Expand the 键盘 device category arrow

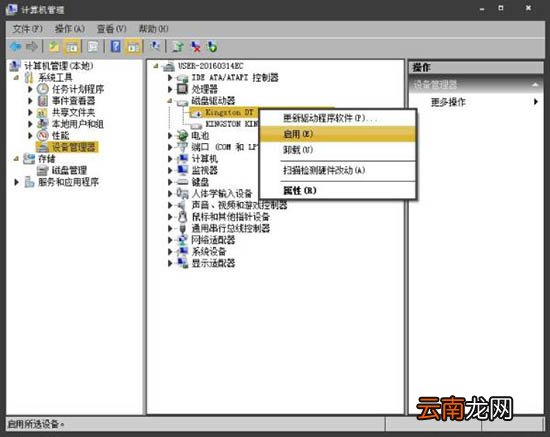[x=170, y=182]
